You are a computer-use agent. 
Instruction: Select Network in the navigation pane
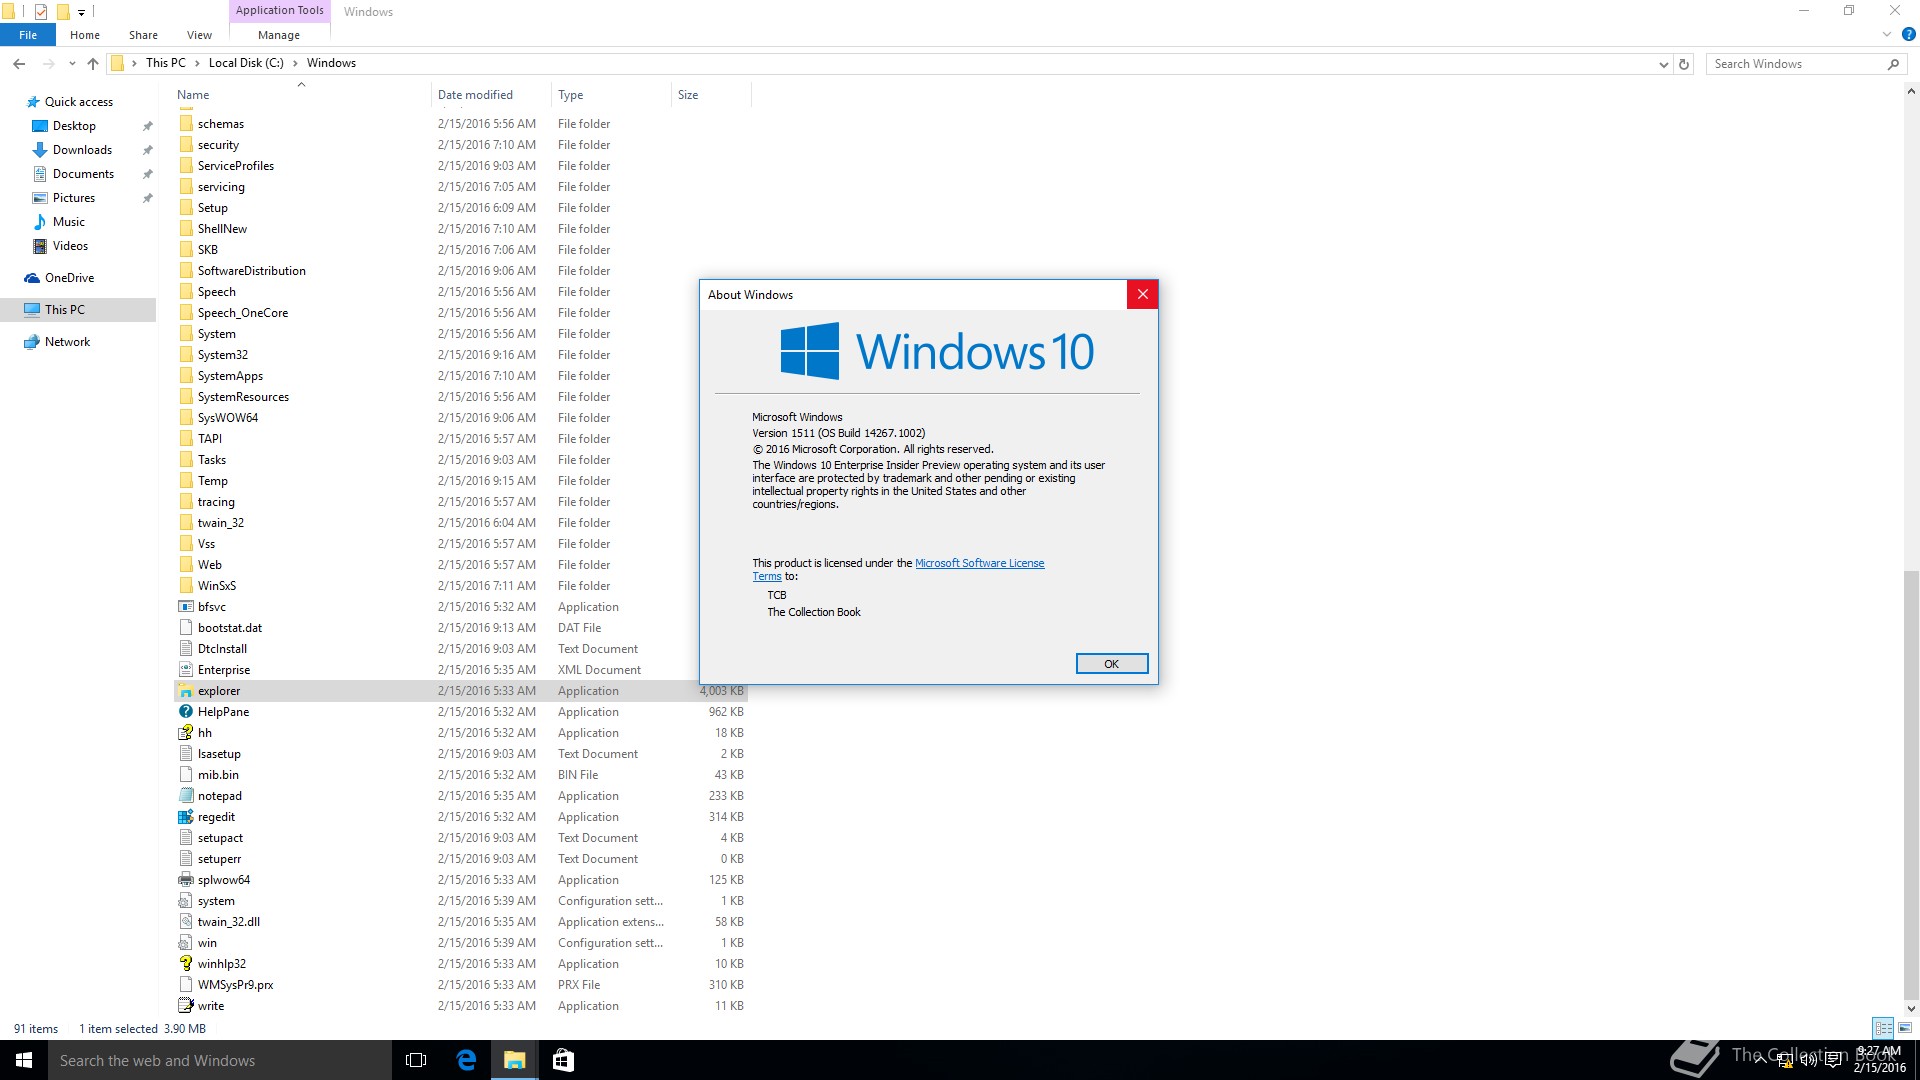[x=67, y=342]
